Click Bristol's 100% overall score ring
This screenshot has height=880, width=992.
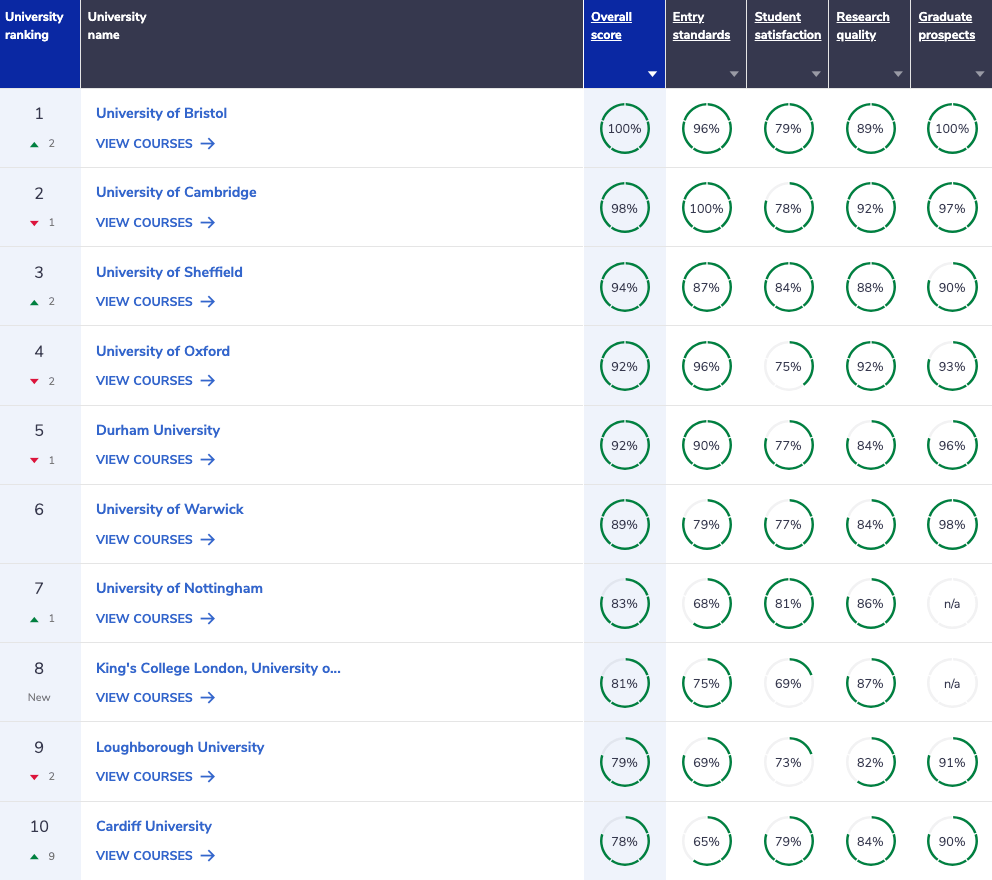coord(624,128)
